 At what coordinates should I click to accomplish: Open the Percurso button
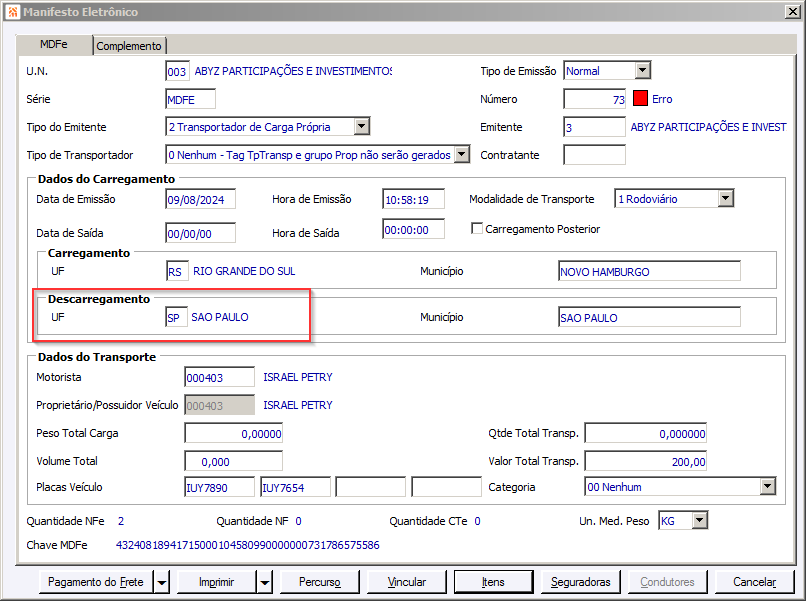(x=320, y=582)
